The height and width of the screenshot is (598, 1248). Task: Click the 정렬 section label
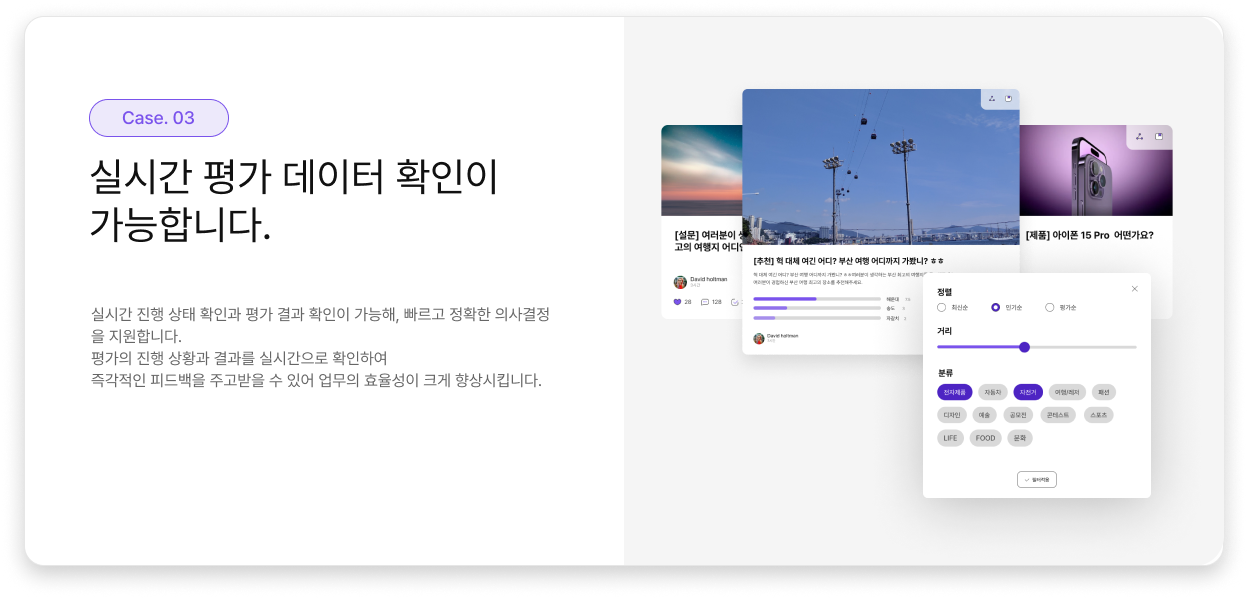(x=944, y=292)
